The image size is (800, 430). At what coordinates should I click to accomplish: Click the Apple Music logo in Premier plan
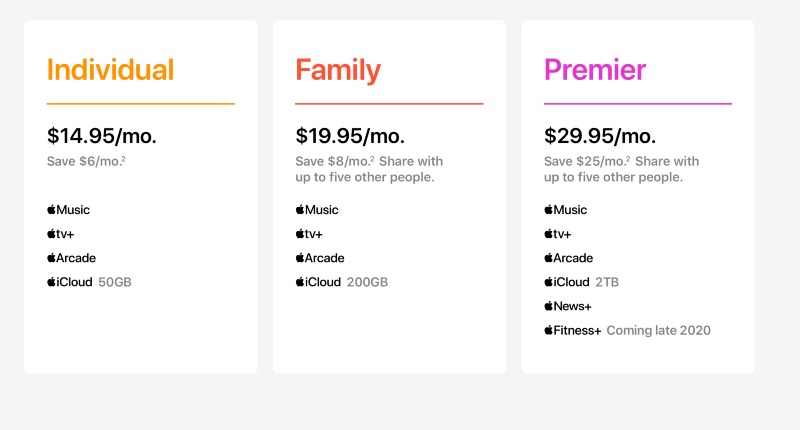point(565,210)
